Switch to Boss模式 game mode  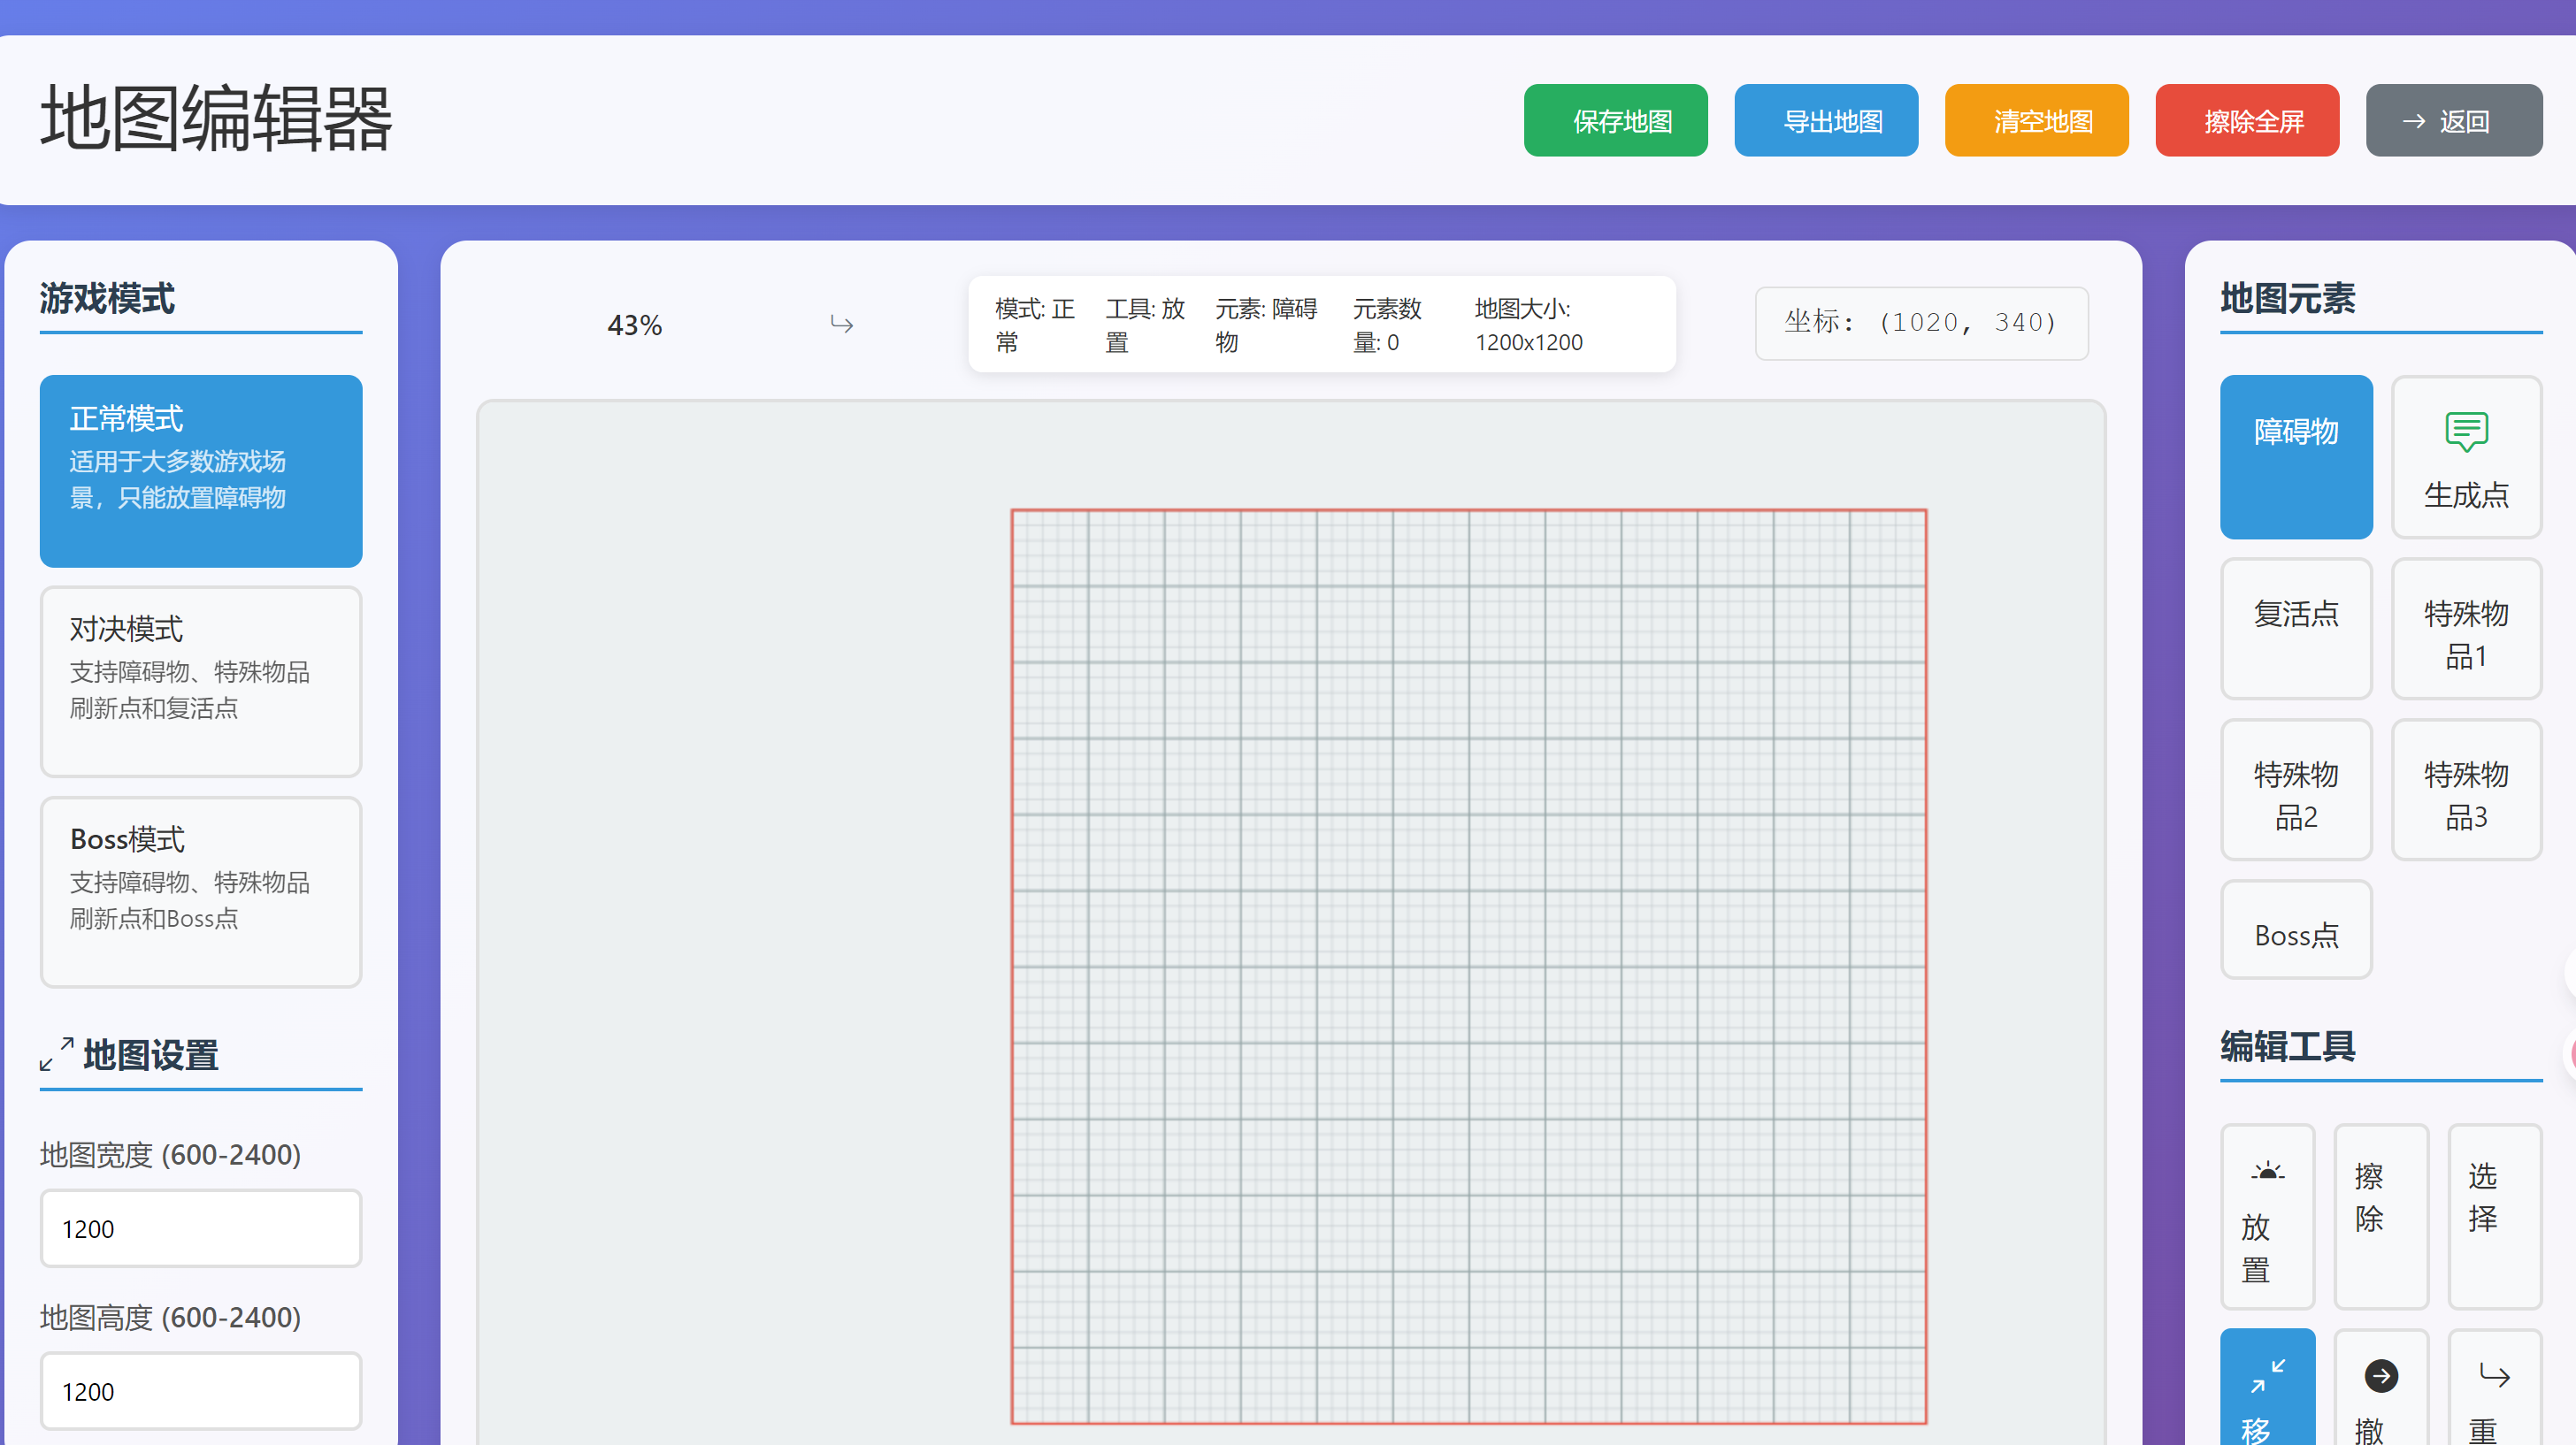click(200, 891)
